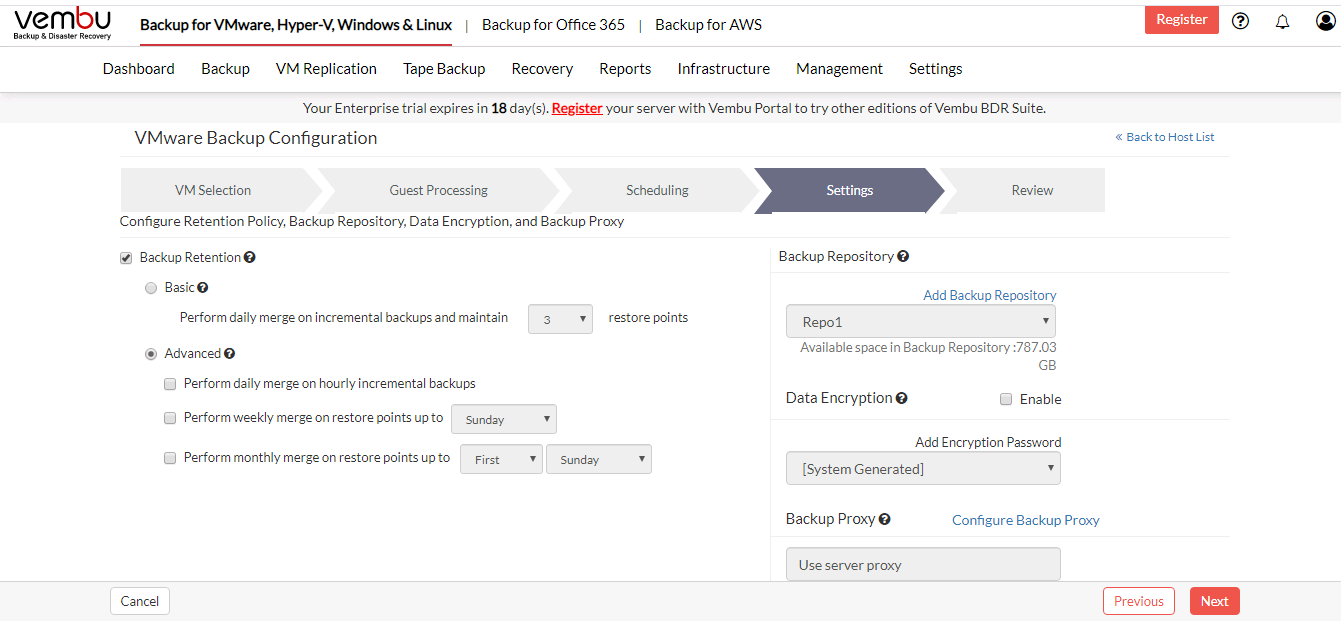Open the monthly merge weekday dropdown

coord(599,459)
